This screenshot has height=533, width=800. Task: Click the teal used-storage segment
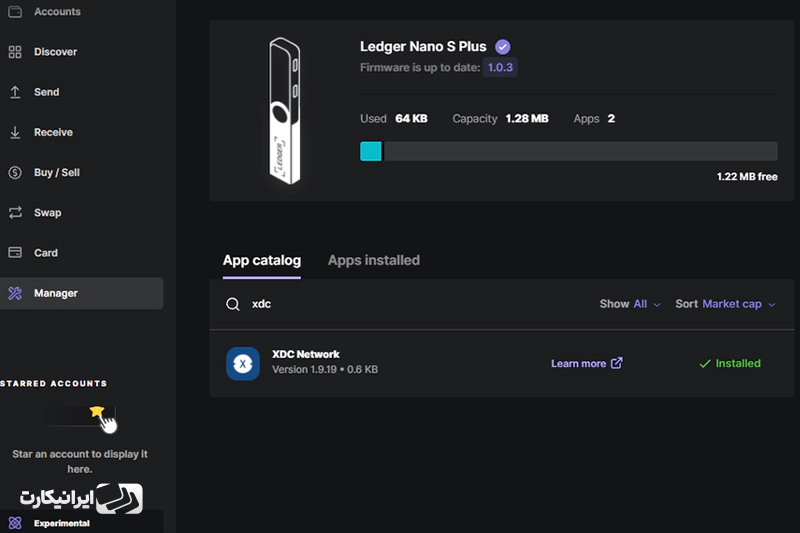pos(371,151)
